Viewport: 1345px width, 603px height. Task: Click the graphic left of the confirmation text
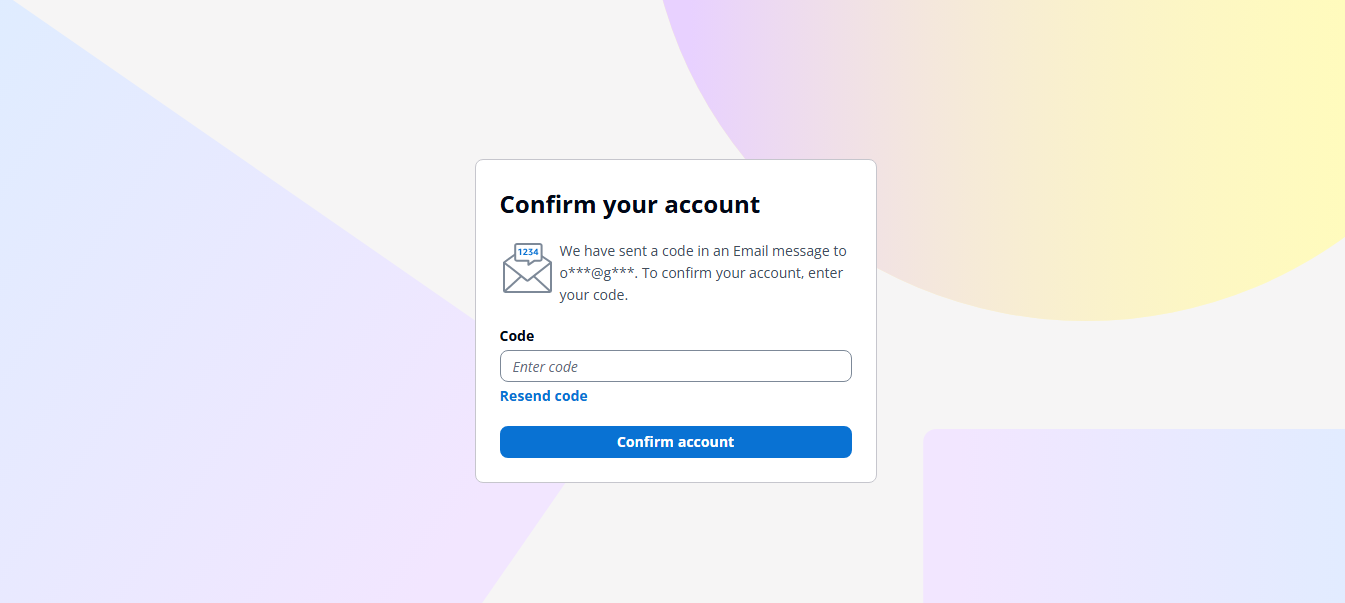click(x=526, y=268)
